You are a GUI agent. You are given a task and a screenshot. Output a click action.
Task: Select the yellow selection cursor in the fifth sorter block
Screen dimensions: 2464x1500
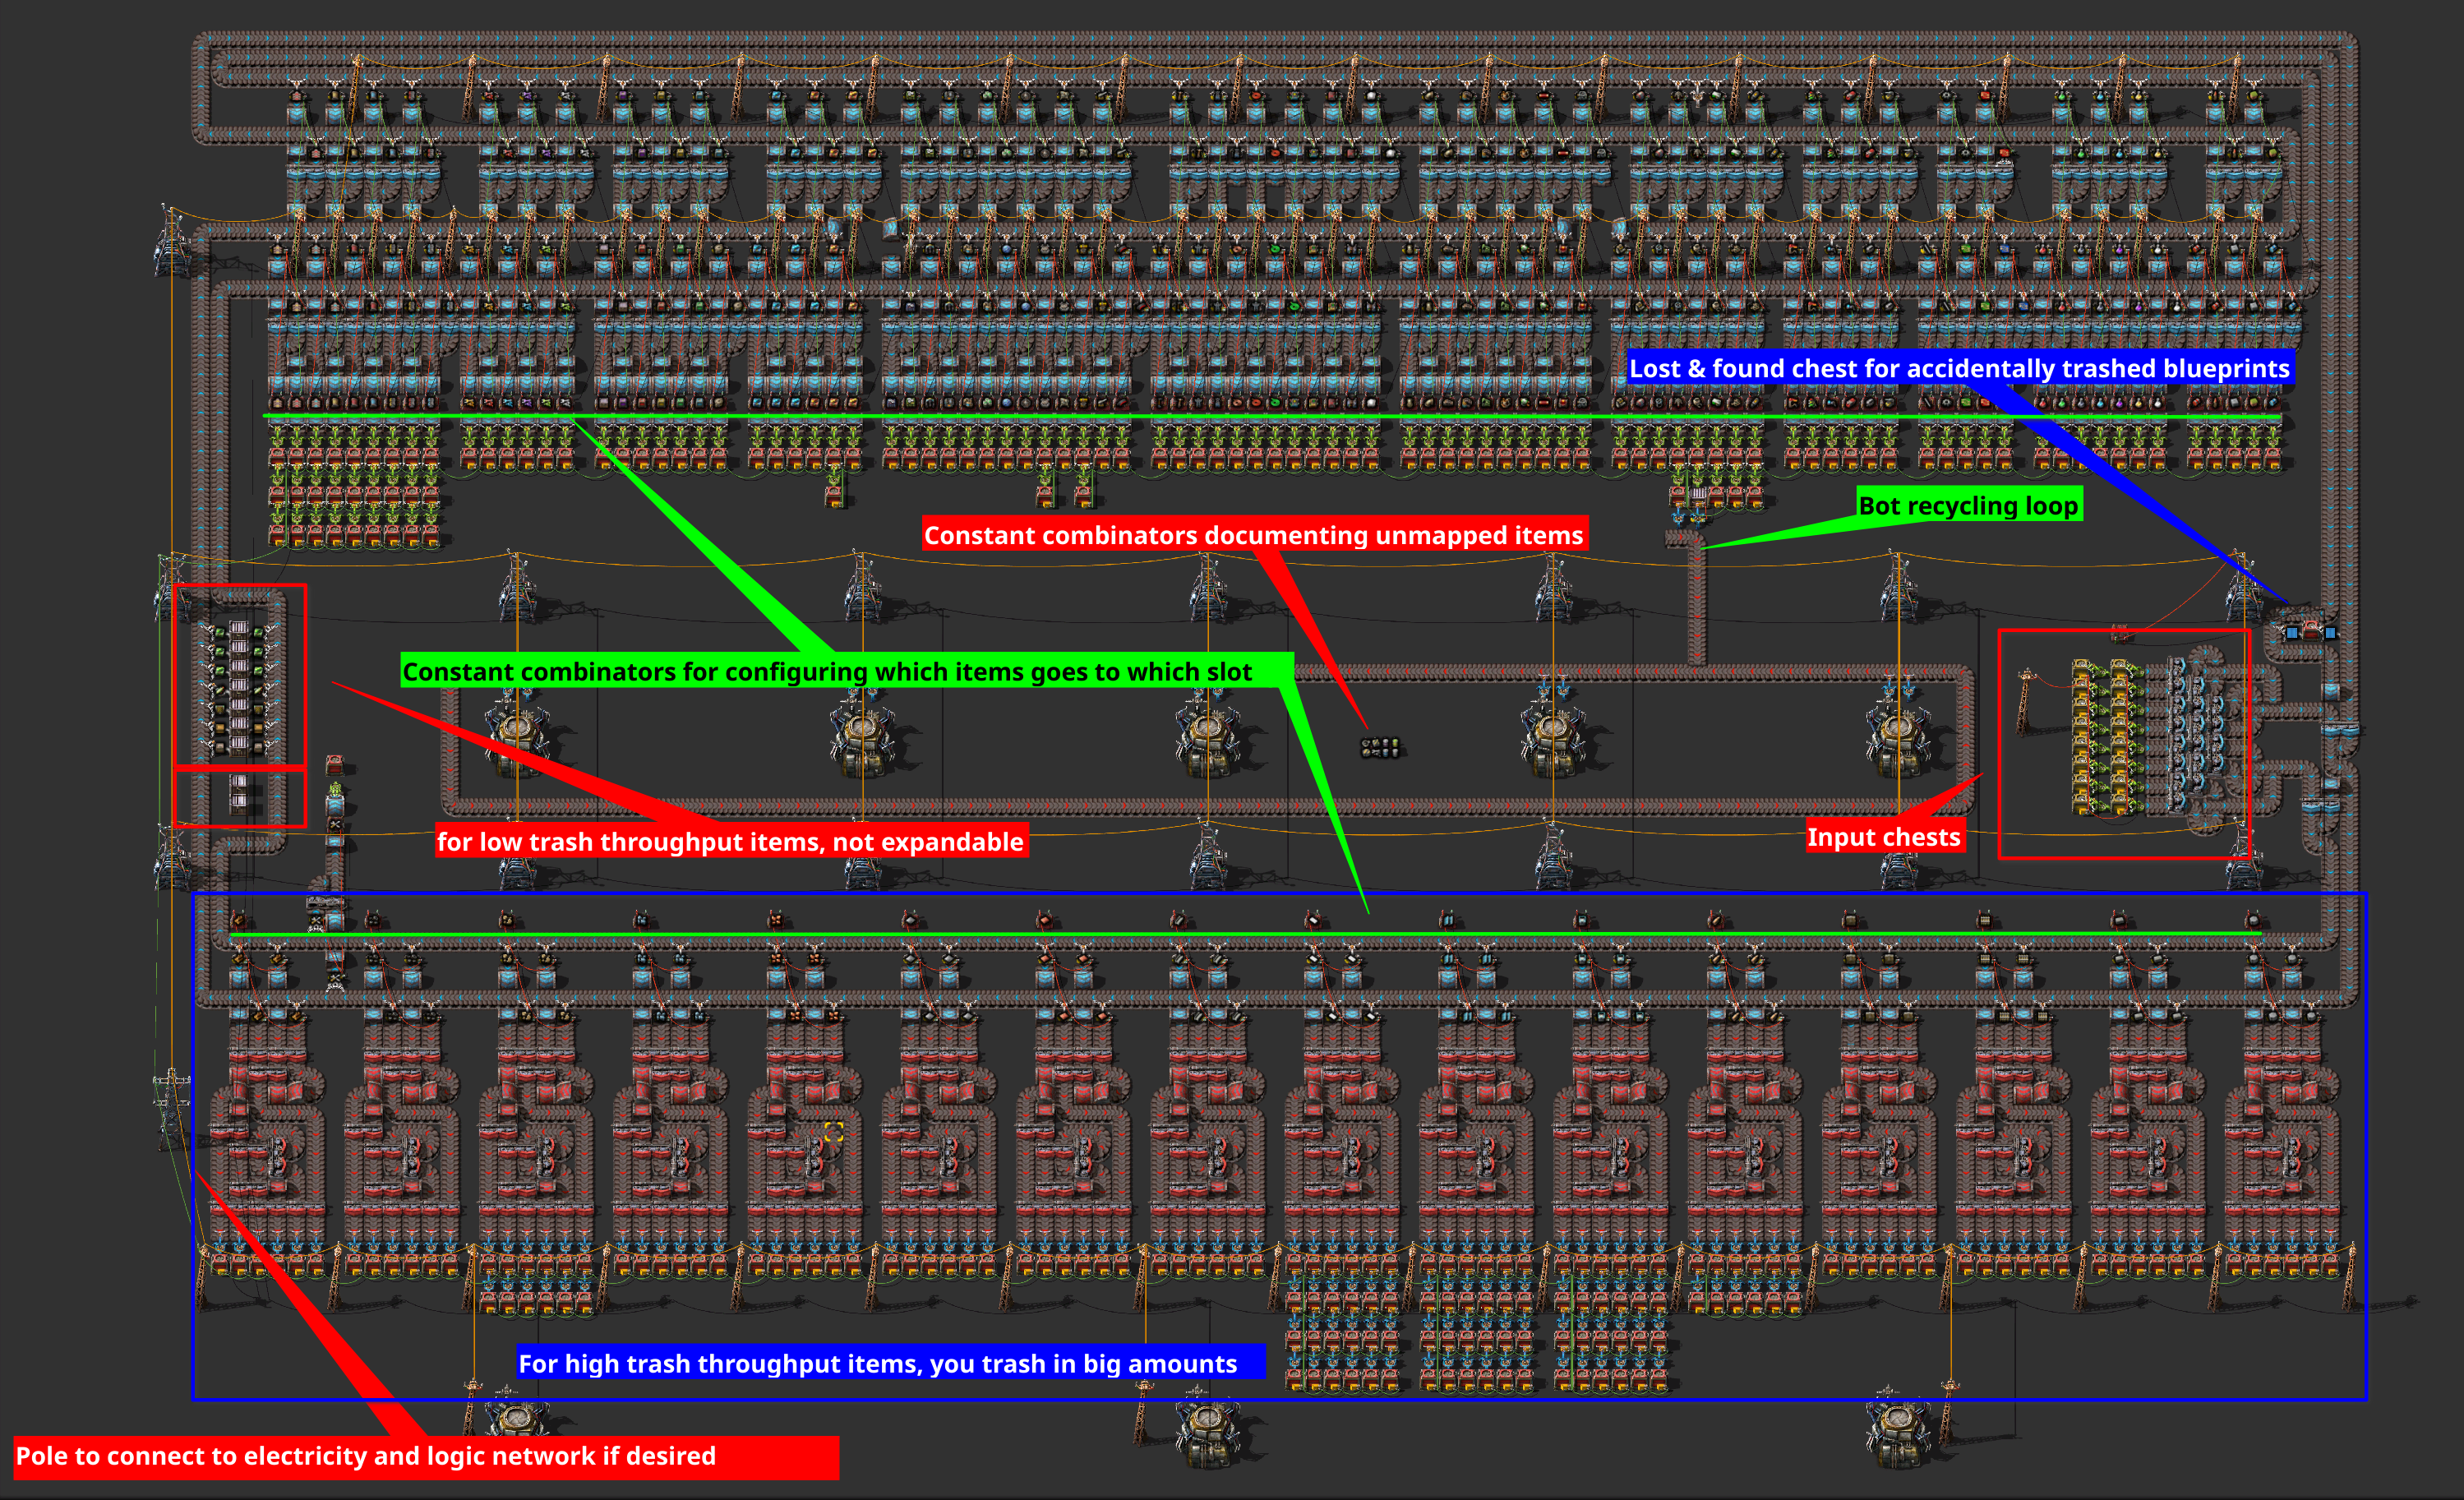tap(834, 1131)
